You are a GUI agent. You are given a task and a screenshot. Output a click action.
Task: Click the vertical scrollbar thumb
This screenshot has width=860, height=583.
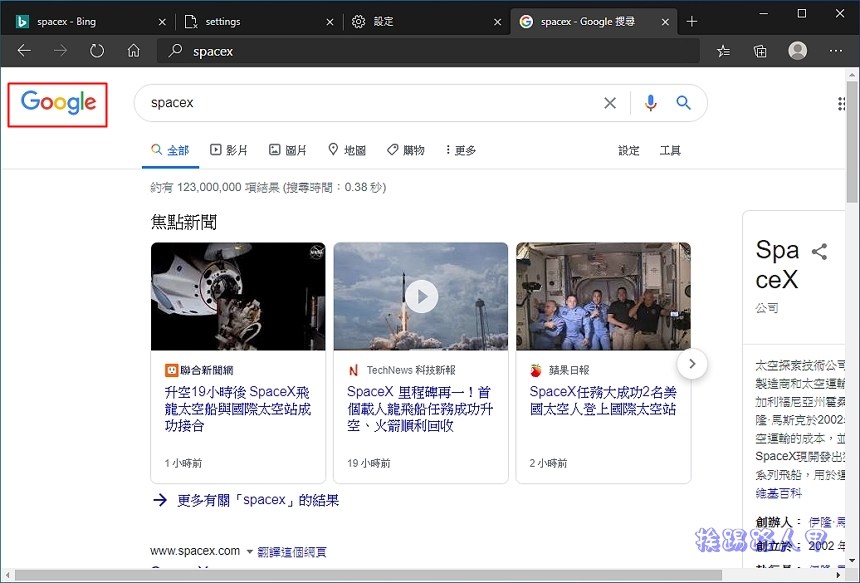click(852, 141)
